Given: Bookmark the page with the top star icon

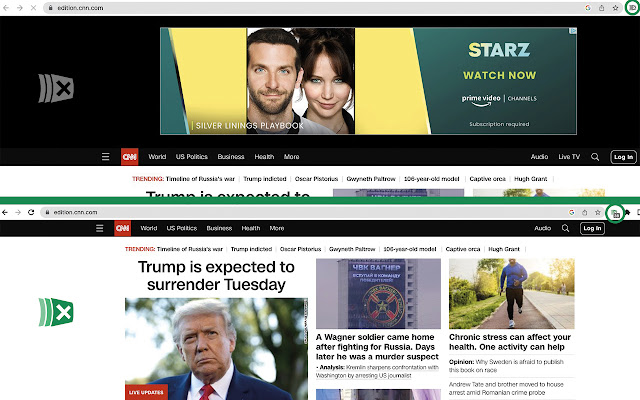Looking at the screenshot, I should (x=615, y=8).
